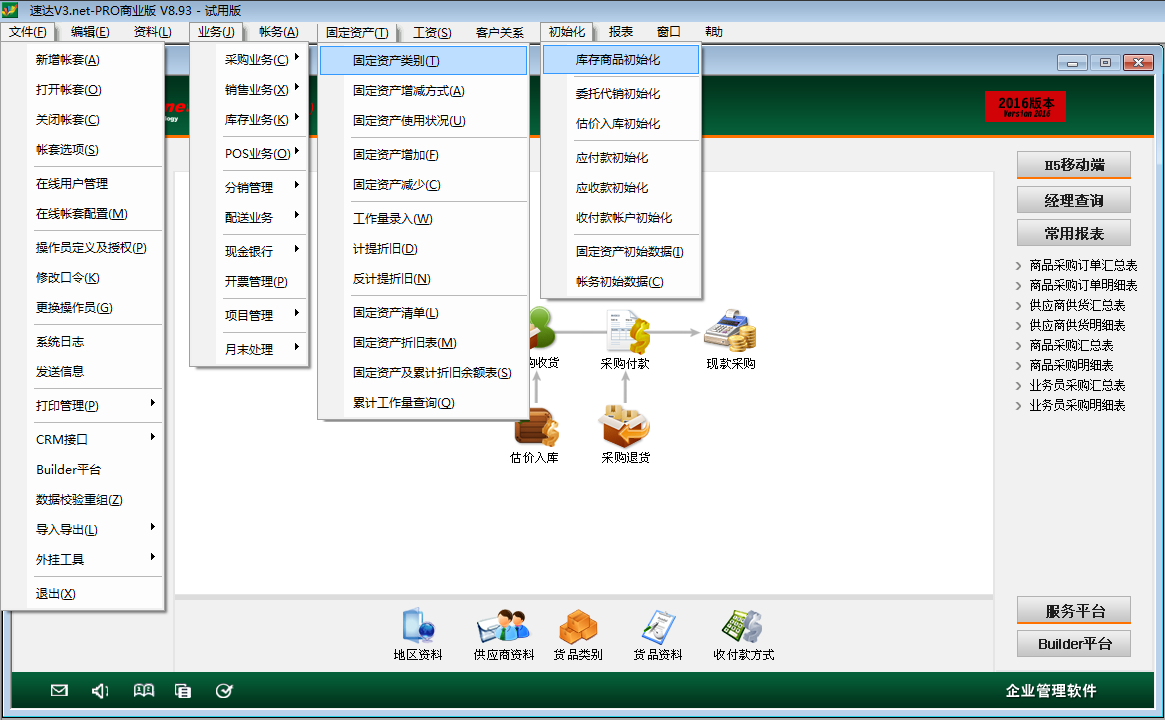Click the 货品类别 boxes icon
The height and width of the screenshot is (720, 1165).
coord(578,626)
